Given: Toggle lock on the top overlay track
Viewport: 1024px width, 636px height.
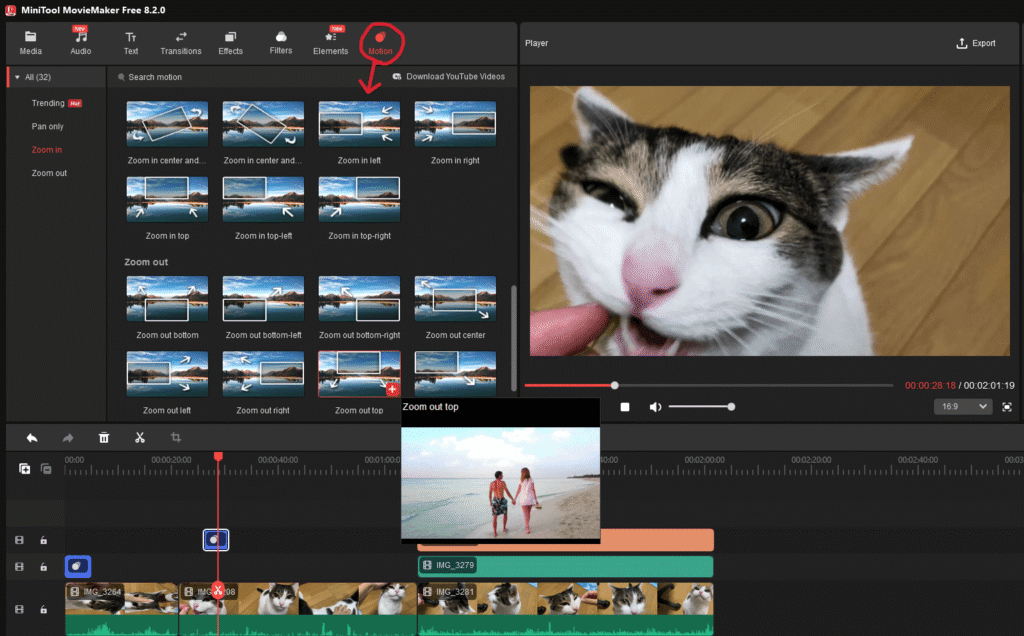Looking at the screenshot, I should click(43, 540).
